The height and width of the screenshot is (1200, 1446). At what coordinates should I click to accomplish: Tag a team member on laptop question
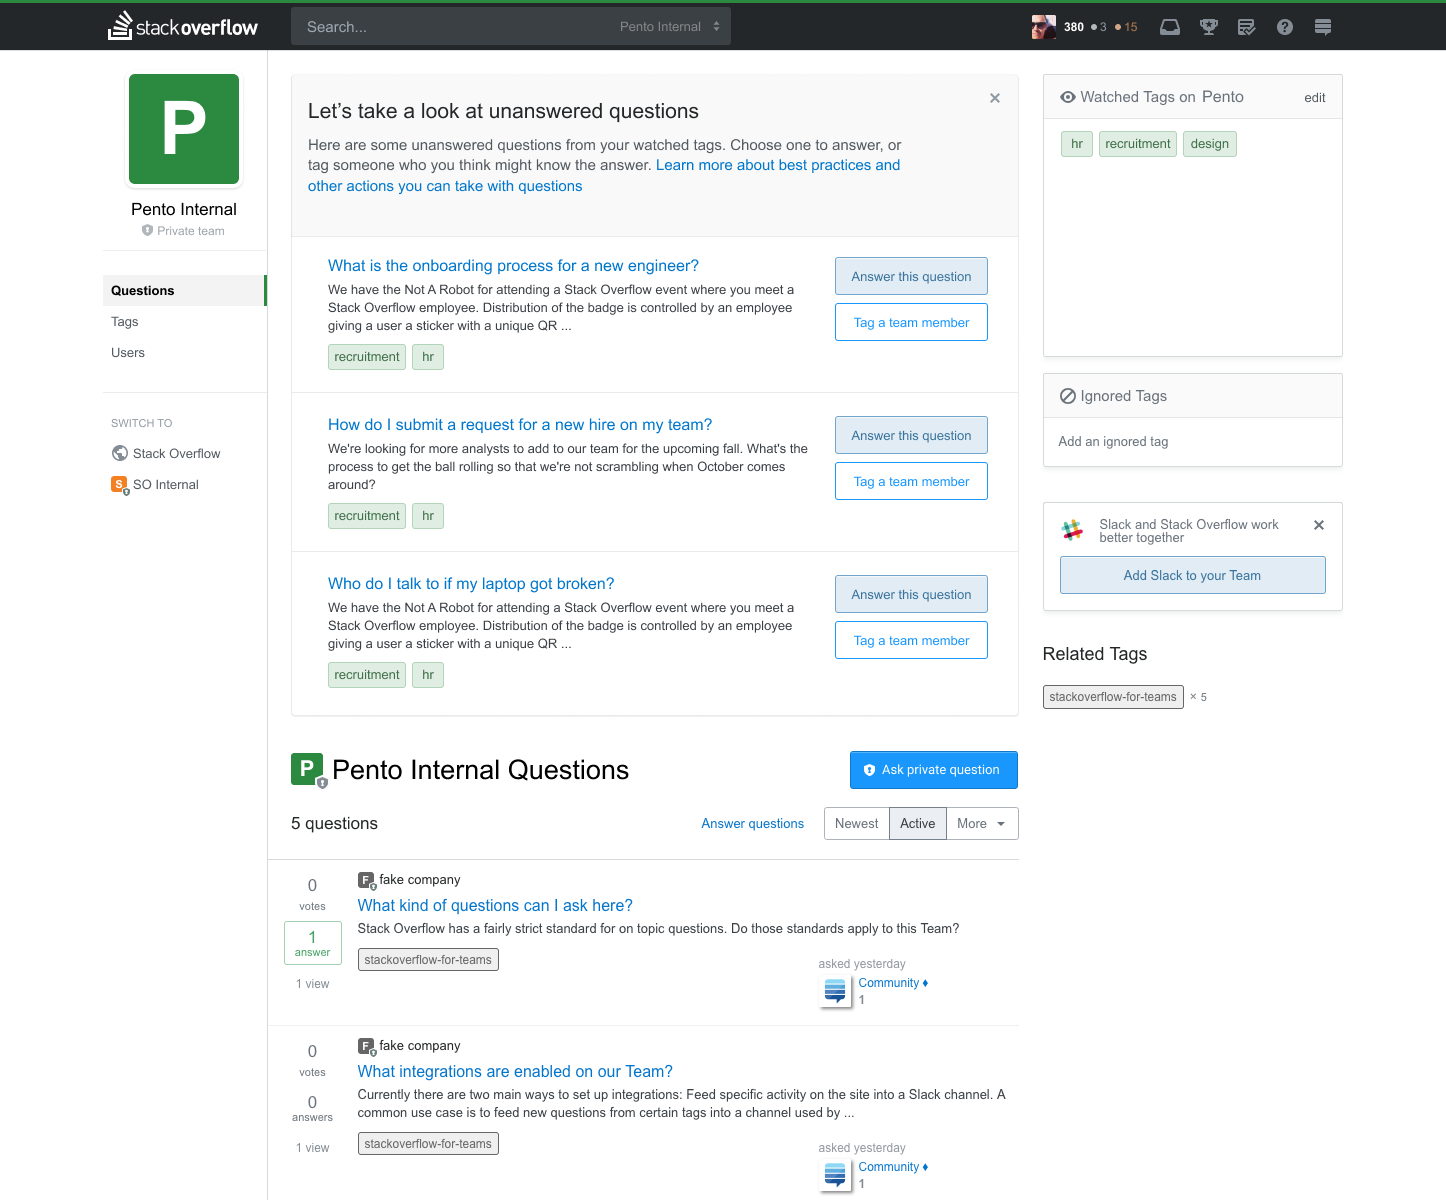coord(911,641)
